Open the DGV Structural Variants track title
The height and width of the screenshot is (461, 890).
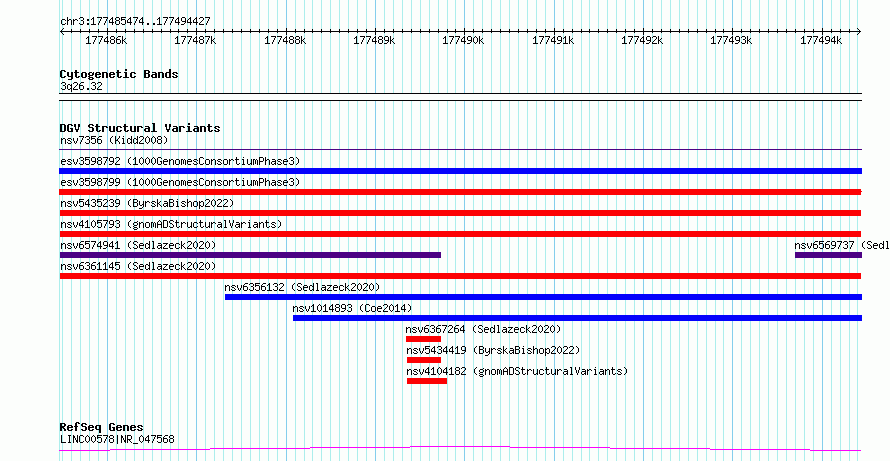coord(140,128)
